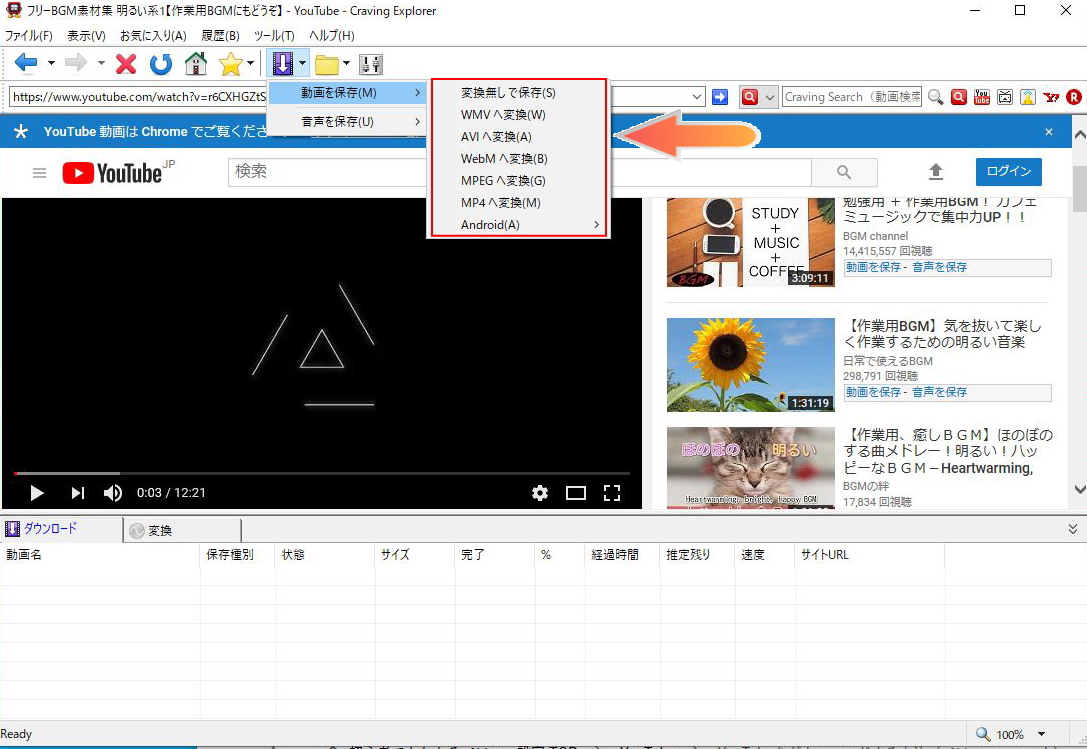
Task: Click 動画を保存 link under BGM channel
Action: pyautogui.click(x=873, y=267)
